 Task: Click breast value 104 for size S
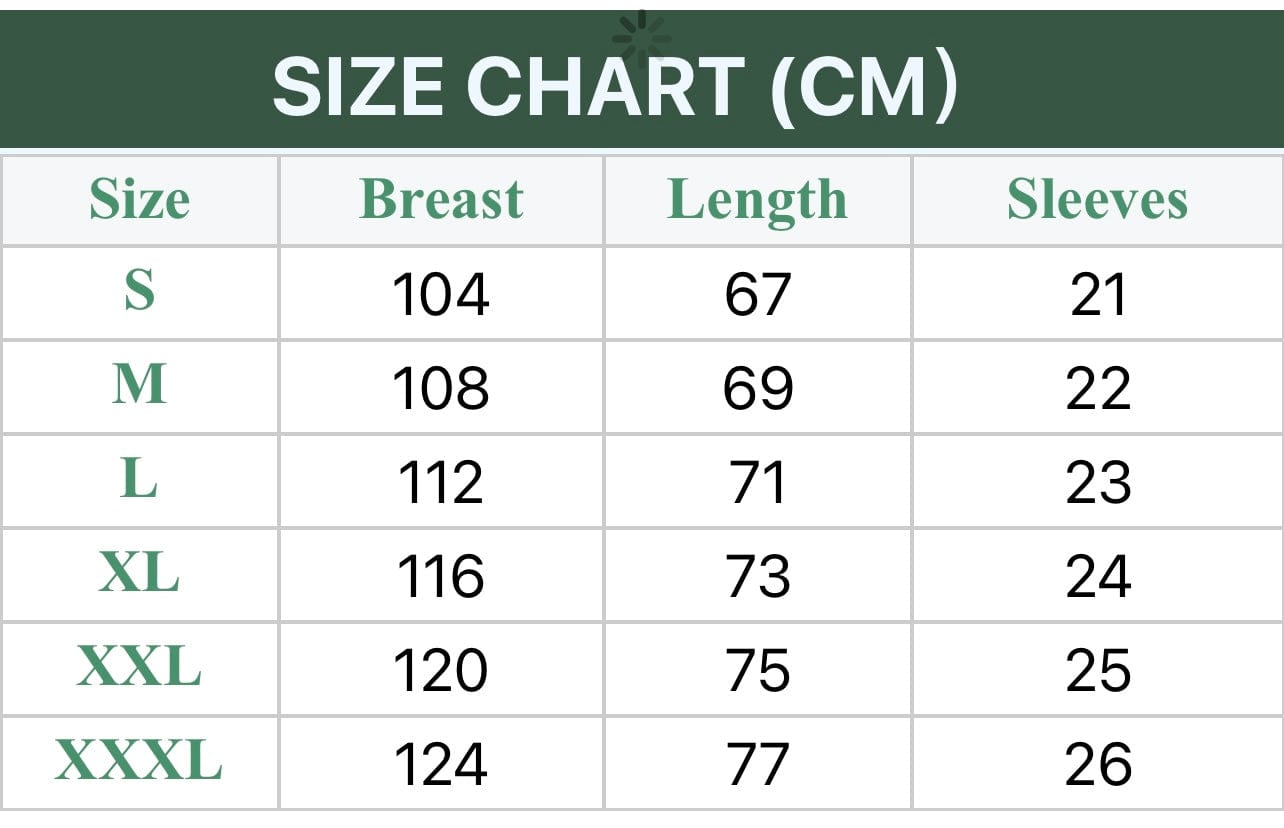(441, 295)
